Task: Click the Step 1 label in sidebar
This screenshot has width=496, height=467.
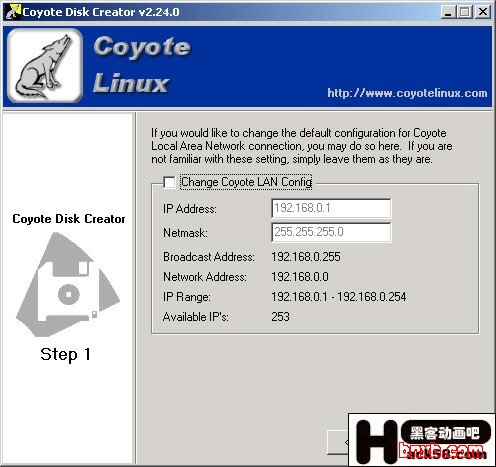Action: click(x=66, y=354)
